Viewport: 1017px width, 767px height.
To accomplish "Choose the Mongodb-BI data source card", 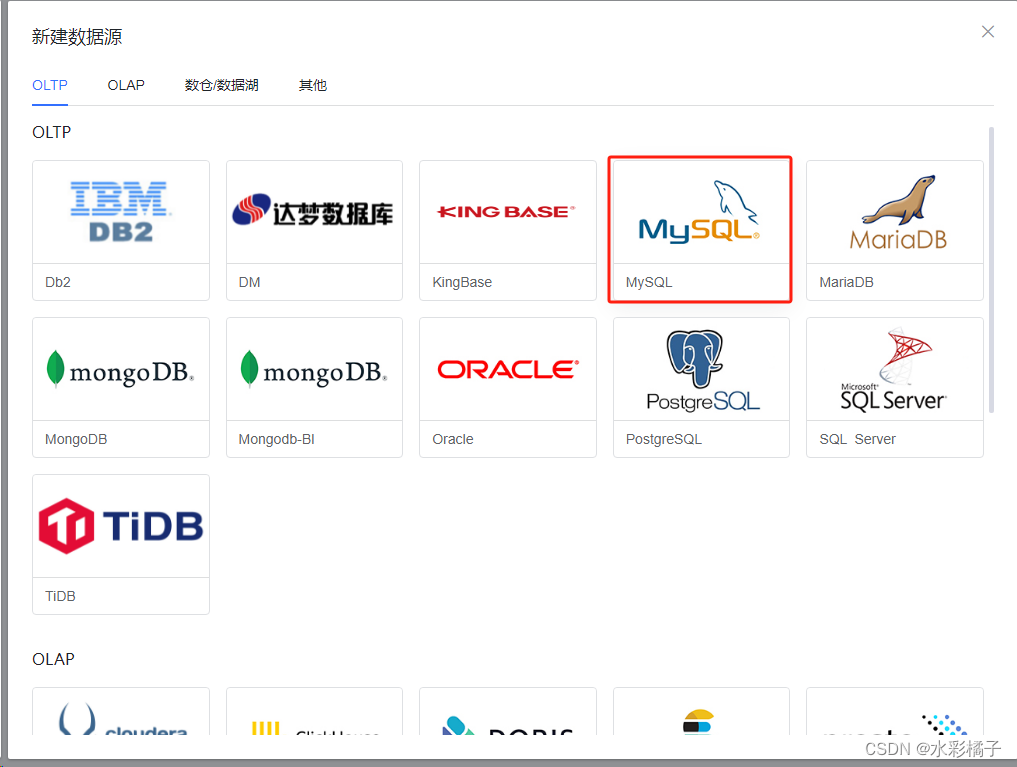I will pos(314,387).
